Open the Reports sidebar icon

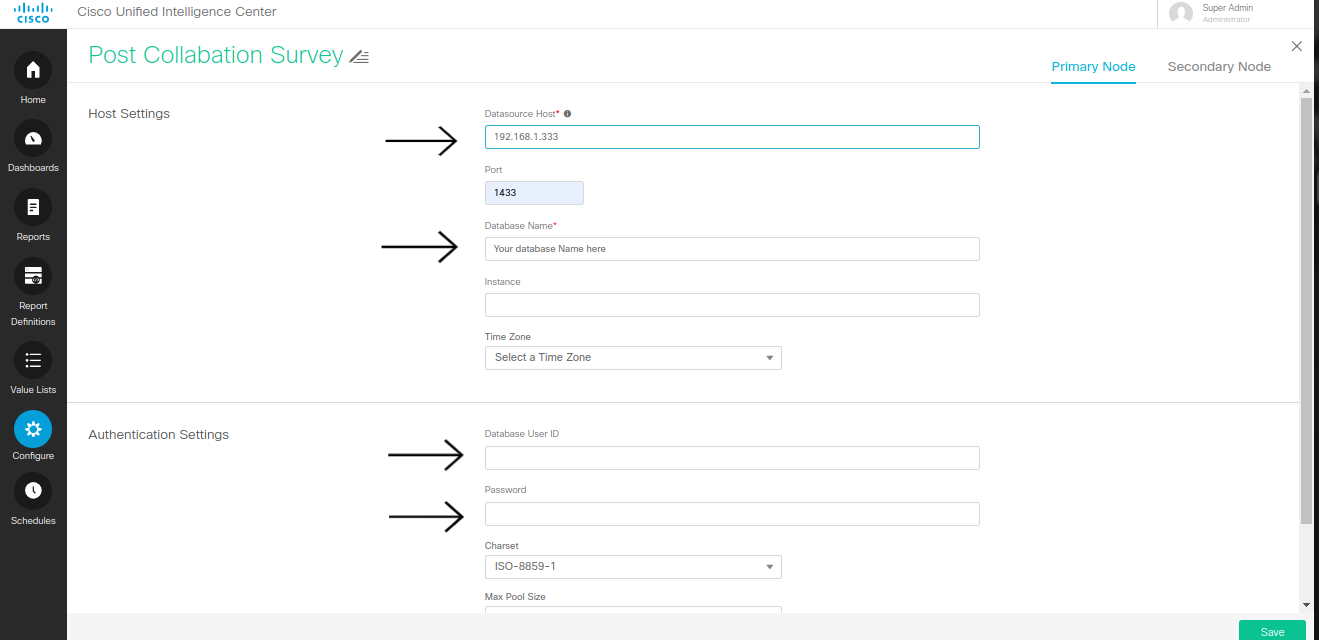coord(33,208)
